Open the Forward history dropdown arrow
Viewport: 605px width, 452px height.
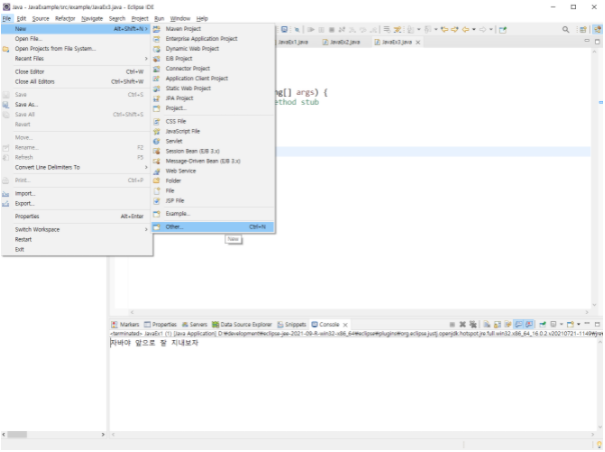pyautogui.click(x=491, y=29)
